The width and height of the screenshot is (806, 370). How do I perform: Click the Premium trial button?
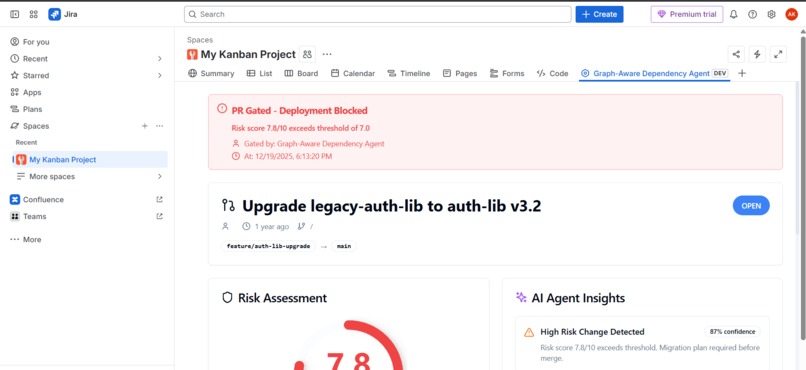tap(687, 14)
